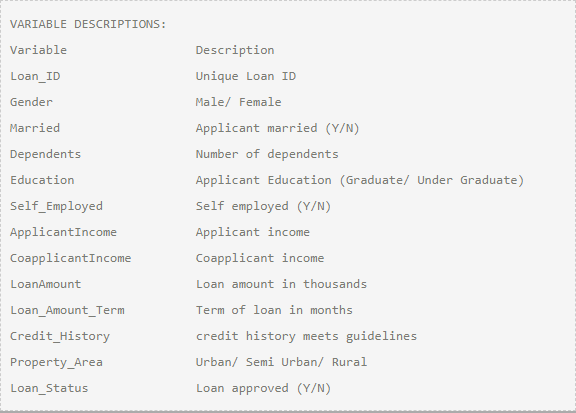Click the Self_Employed variable text
This screenshot has height=413, width=576.
[x=56, y=206]
